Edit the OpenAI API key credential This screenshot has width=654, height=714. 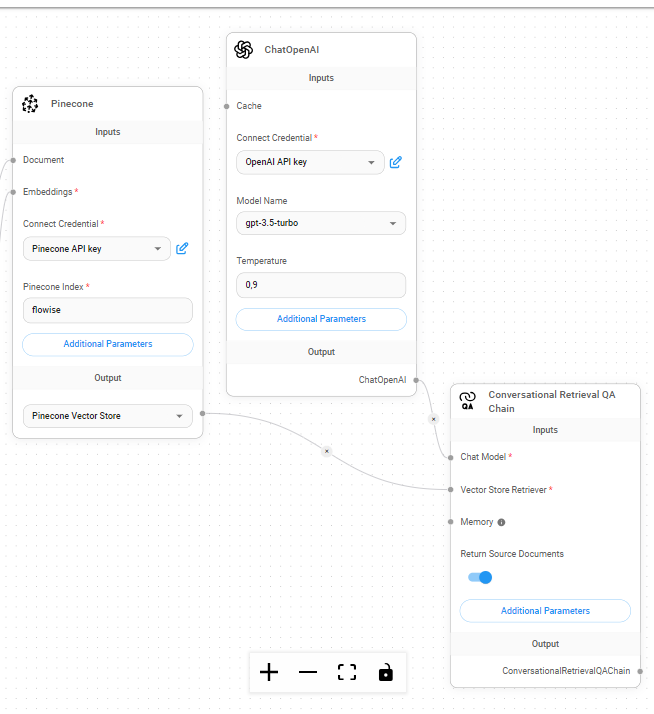(x=395, y=162)
